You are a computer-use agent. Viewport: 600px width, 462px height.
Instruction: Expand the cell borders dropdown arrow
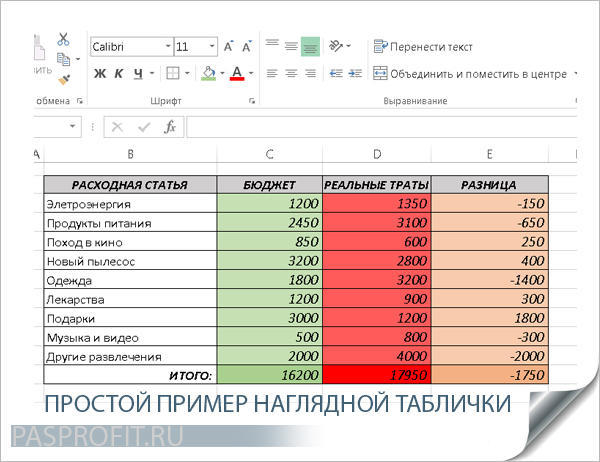tap(189, 73)
